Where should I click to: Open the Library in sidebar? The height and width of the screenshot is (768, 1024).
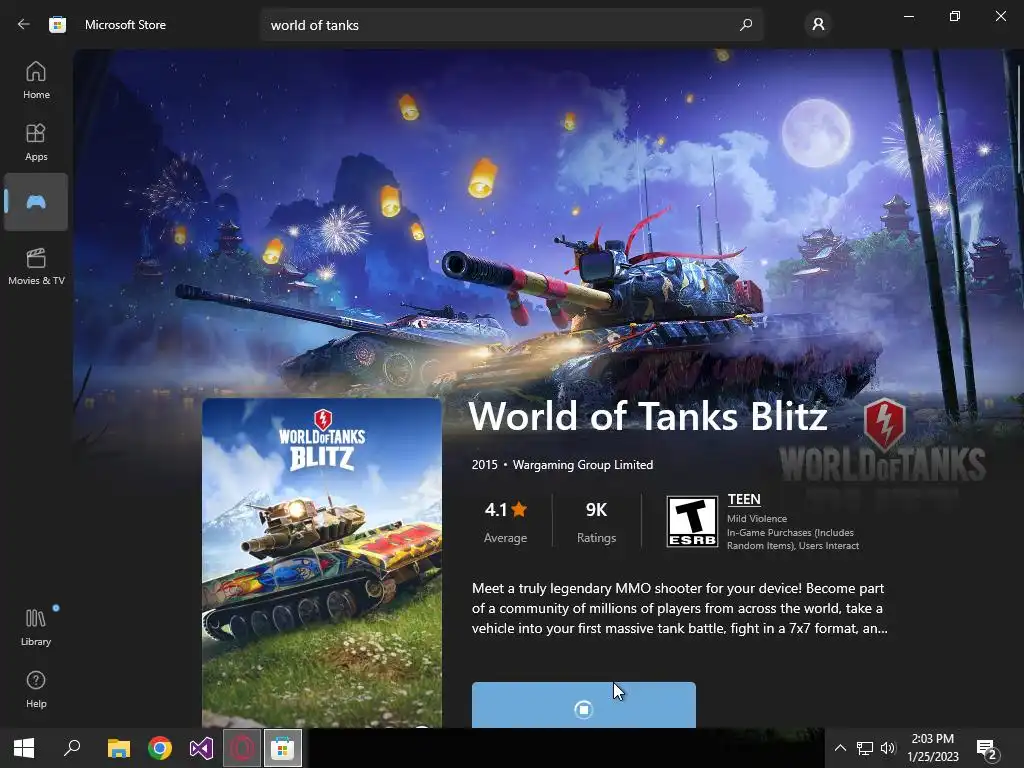36,627
